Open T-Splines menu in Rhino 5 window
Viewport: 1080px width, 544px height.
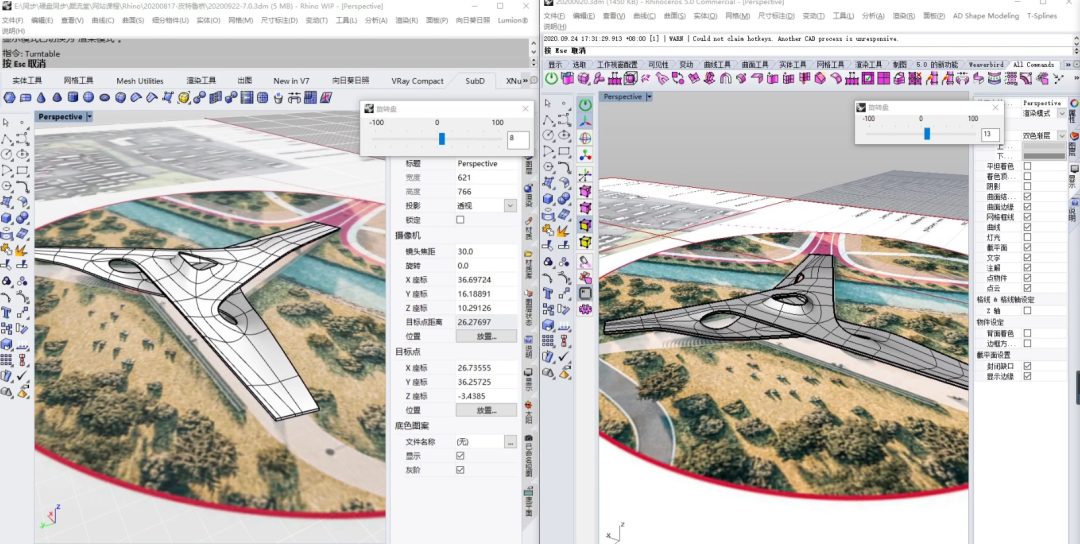point(1041,16)
